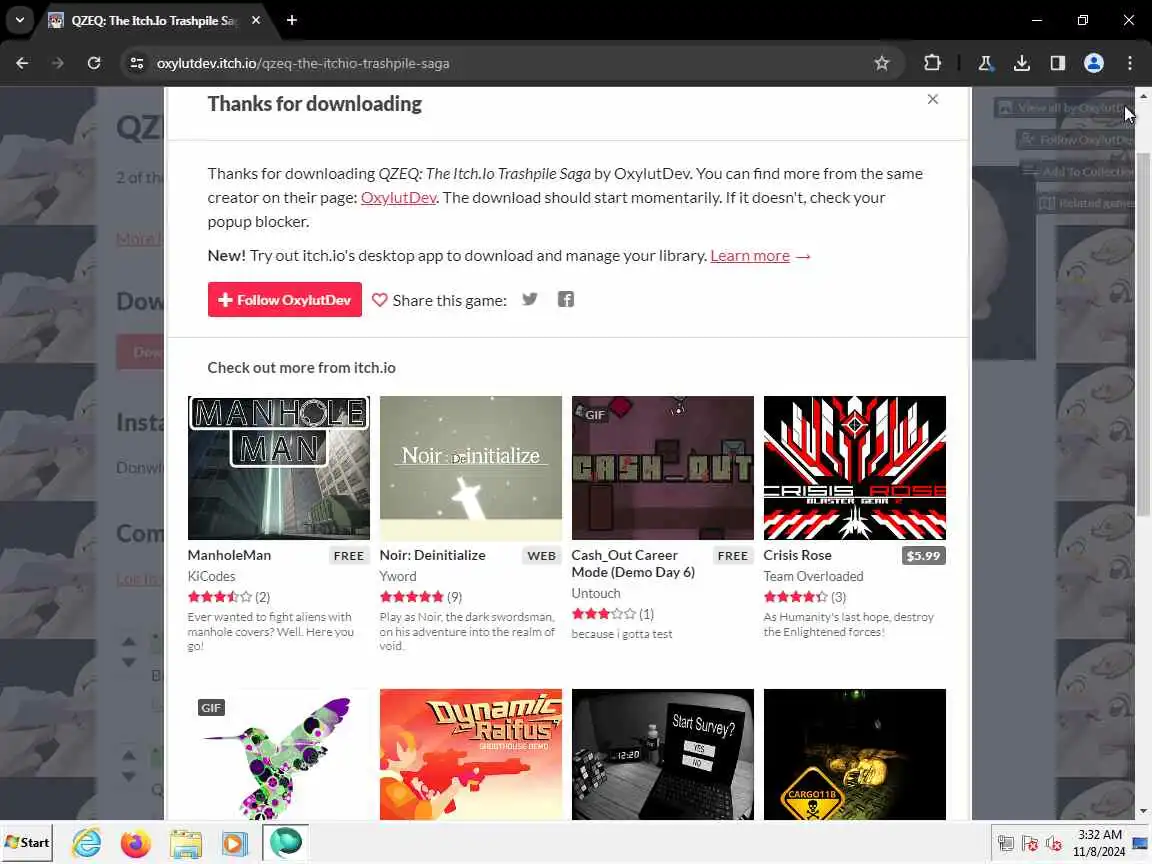Expand the tab search dropdown

coord(20,21)
